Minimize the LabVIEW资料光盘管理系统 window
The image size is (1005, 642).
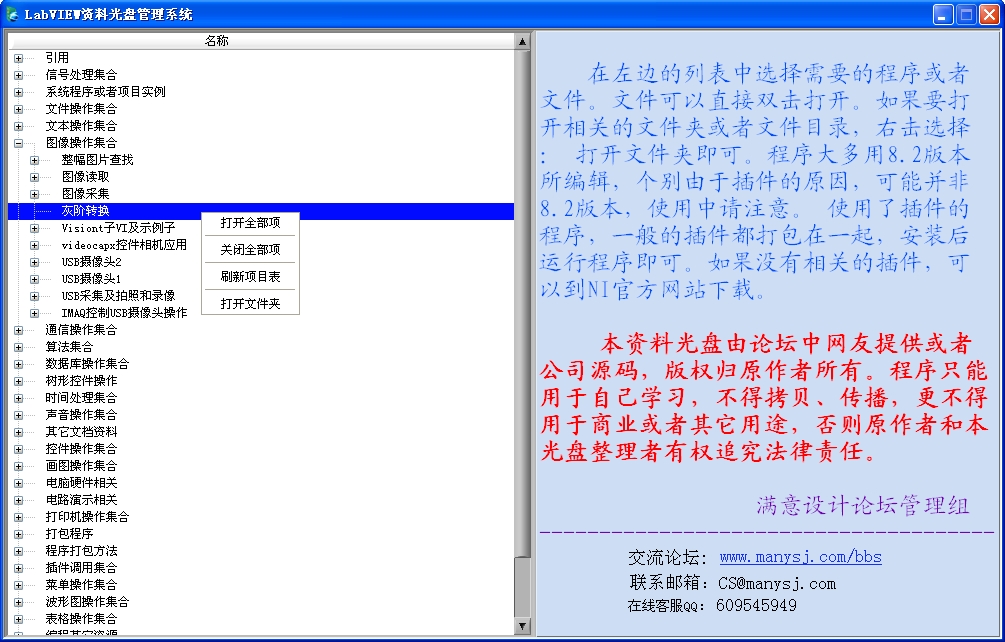[x=943, y=14]
